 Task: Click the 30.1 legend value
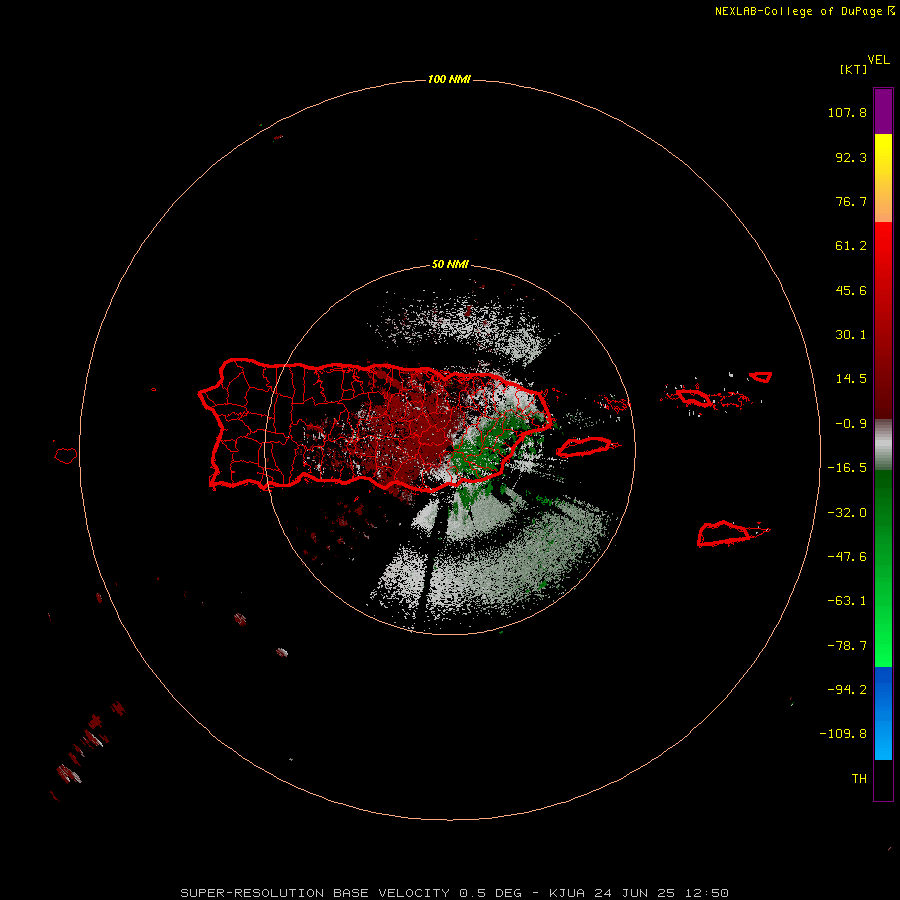[851, 335]
